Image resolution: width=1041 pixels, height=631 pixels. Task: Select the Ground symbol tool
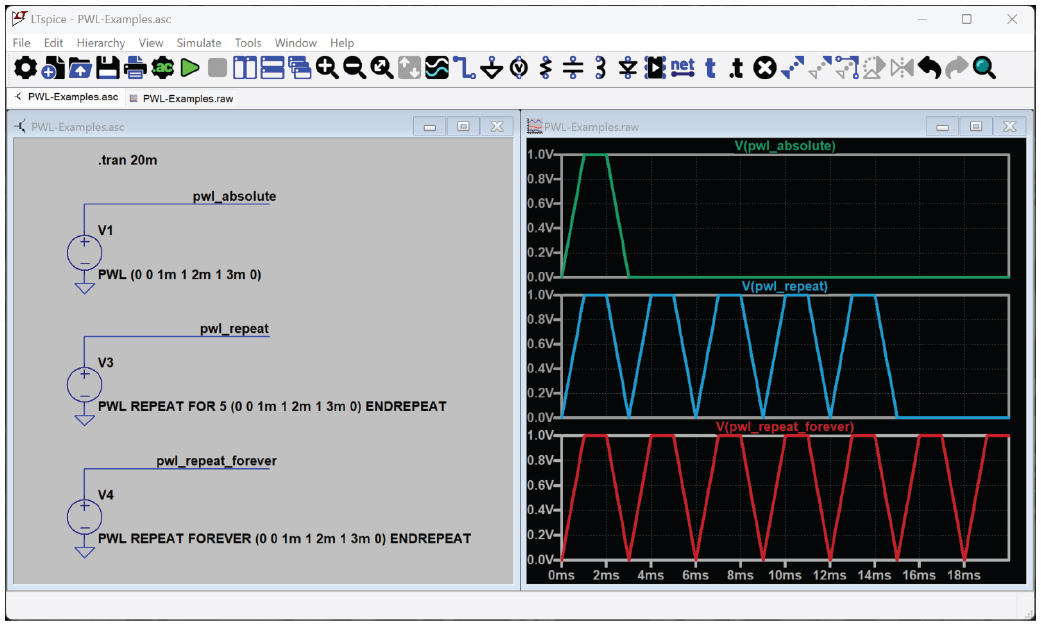tap(491, 68)
